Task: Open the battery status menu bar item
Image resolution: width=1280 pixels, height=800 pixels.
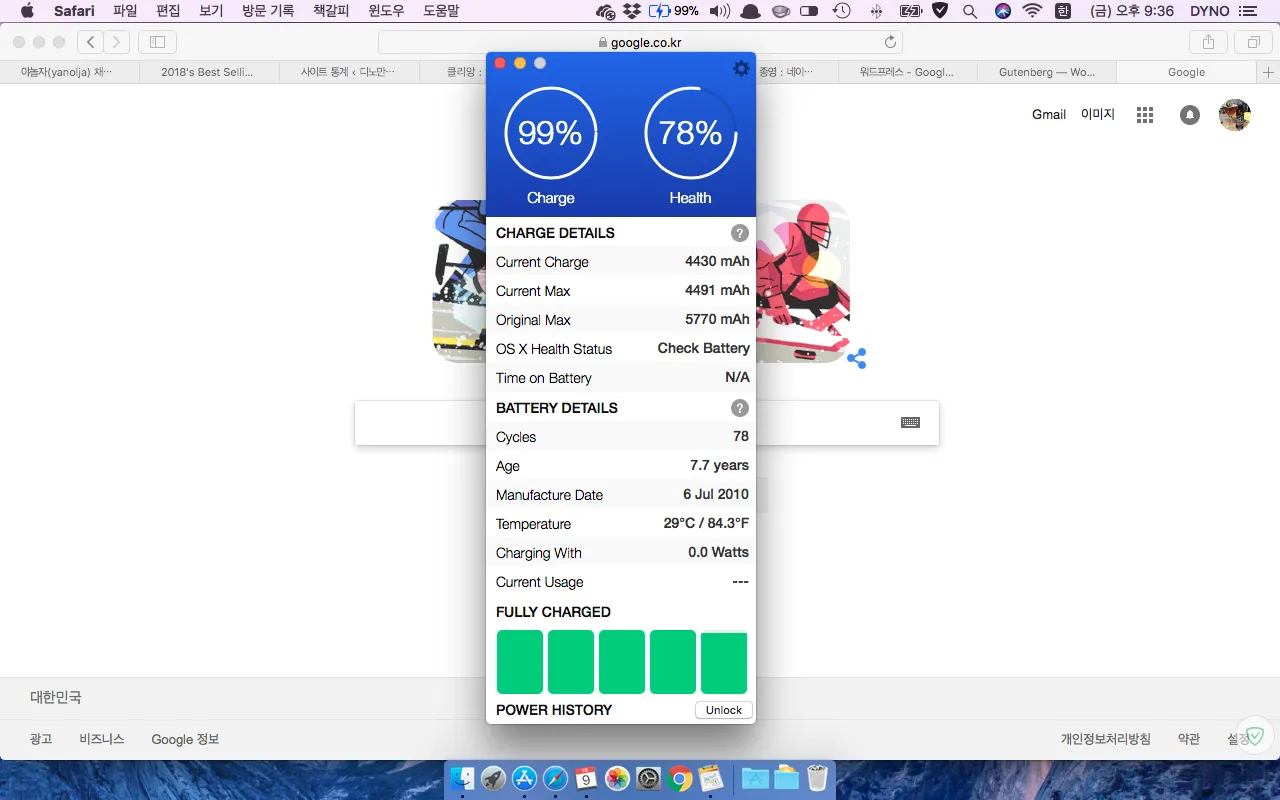Action: pyautogui.click(x=673, y=11)
